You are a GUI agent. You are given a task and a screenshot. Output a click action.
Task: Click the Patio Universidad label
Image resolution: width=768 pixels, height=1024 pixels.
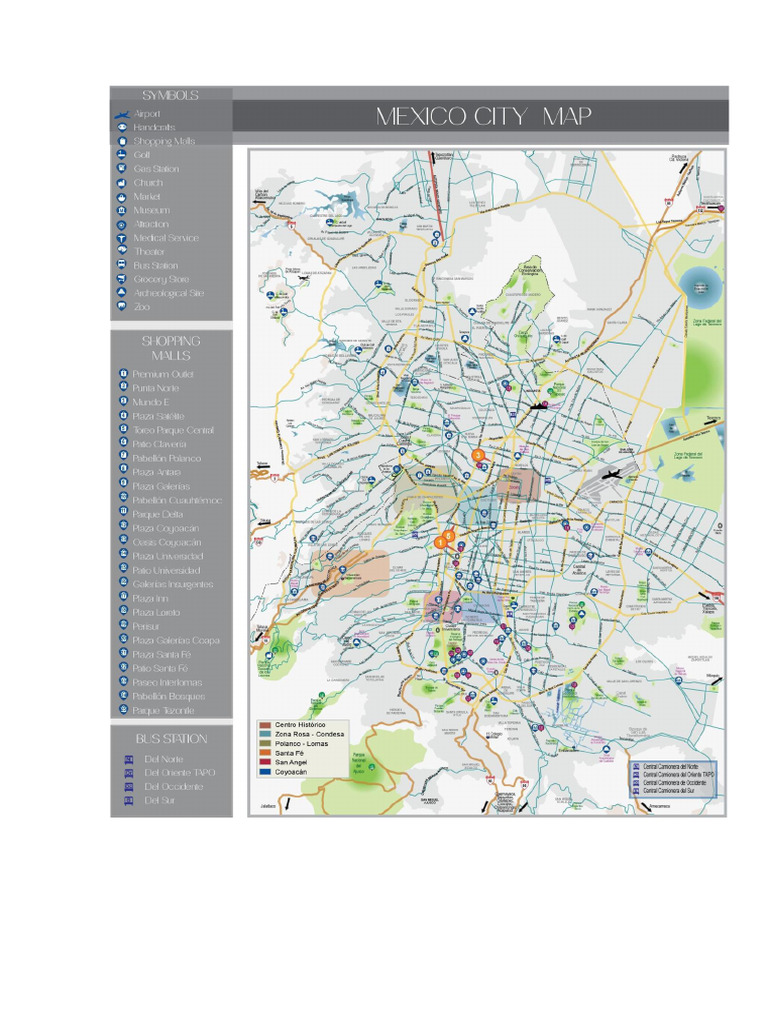(167, 570)
